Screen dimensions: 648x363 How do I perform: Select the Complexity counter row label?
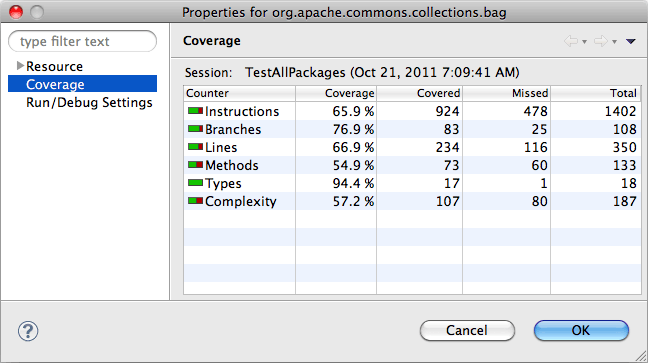tap(241, 201)
